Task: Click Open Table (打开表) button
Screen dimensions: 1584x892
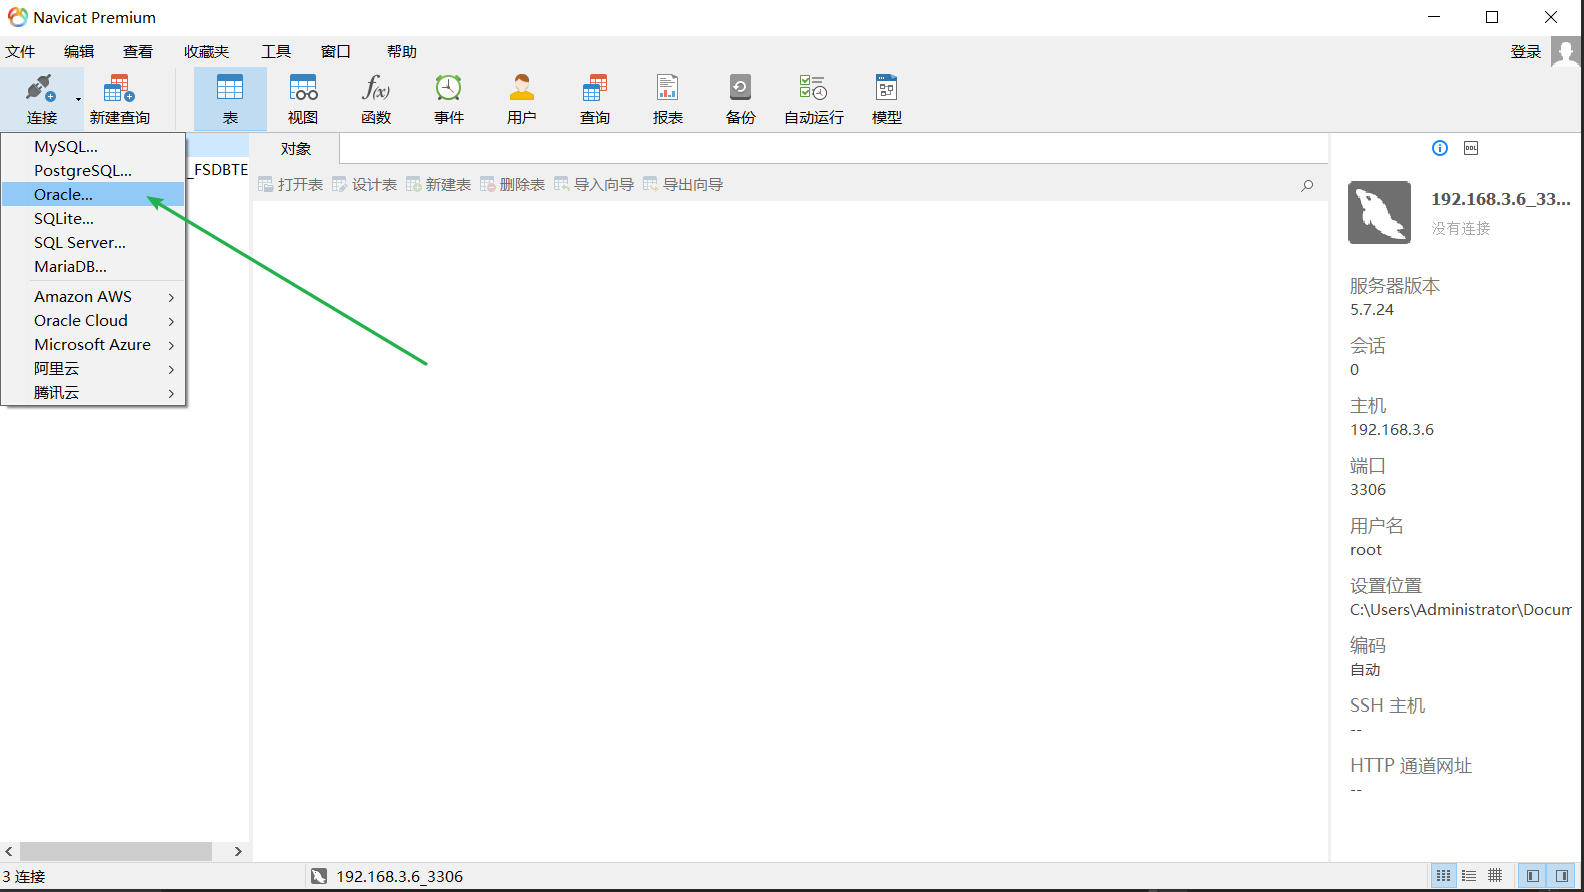Action: click(x=291, y=185)
